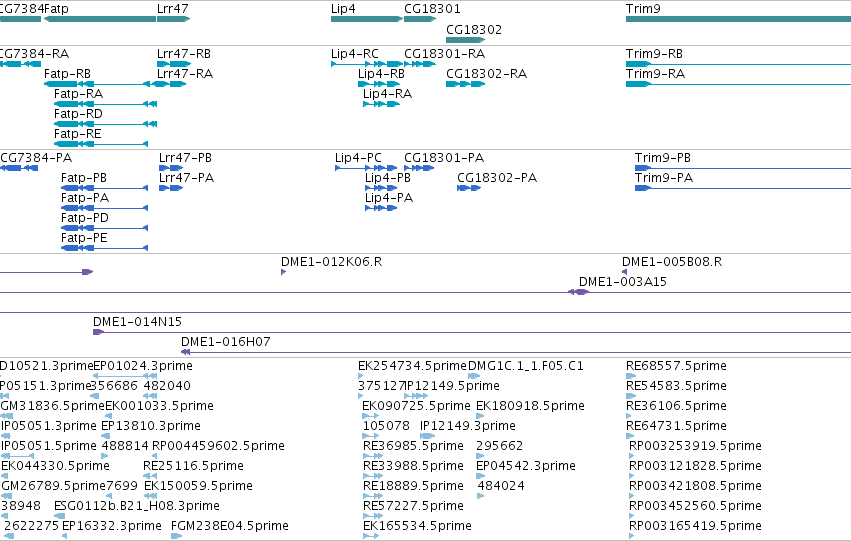851x541 pixels.
Task: Click the Fatp-RA transcript label
Action: (x=78, y=94)
